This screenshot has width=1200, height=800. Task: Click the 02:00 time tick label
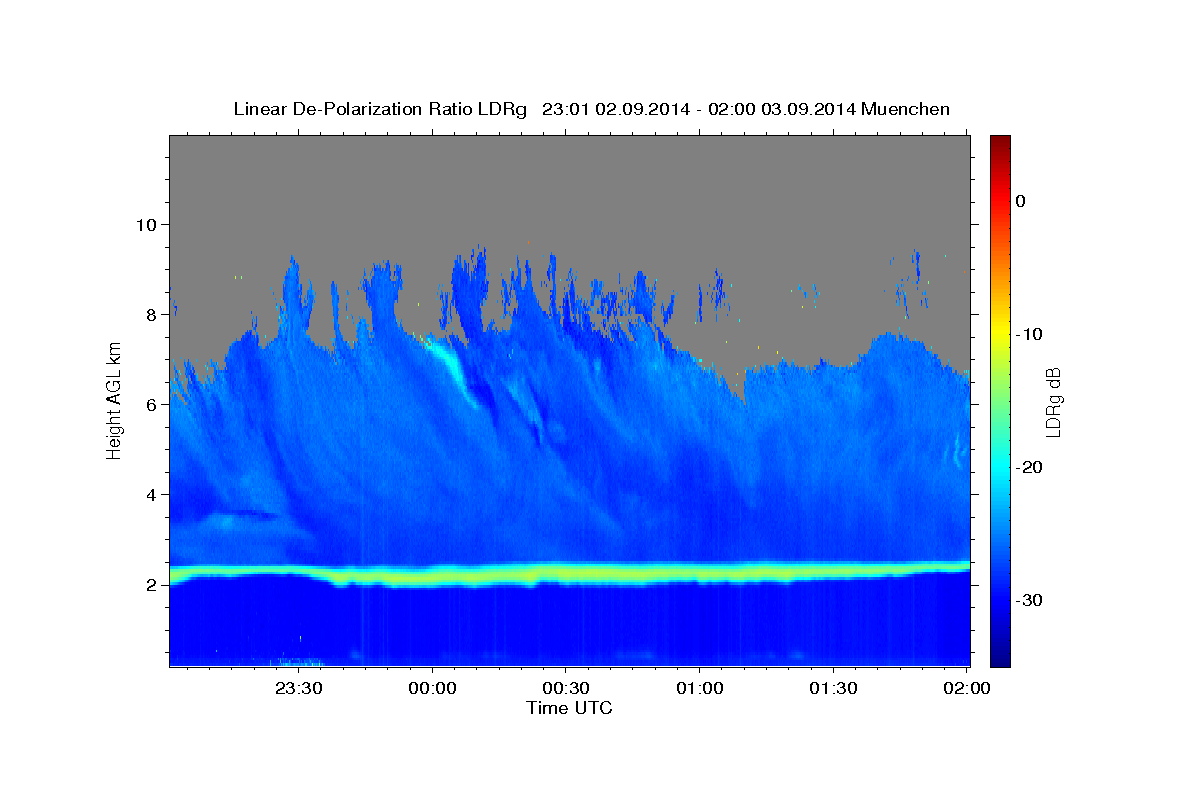point(967,688)
